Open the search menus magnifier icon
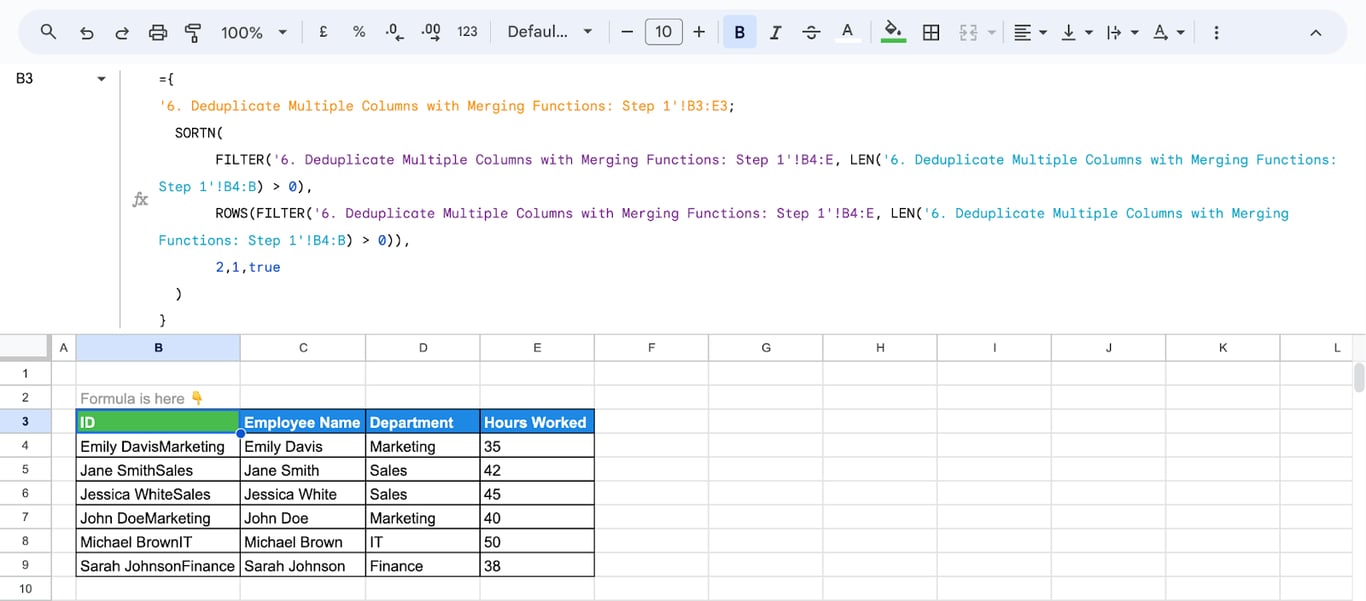Viewport: 1366px width, 601px height. click(48, 32)
